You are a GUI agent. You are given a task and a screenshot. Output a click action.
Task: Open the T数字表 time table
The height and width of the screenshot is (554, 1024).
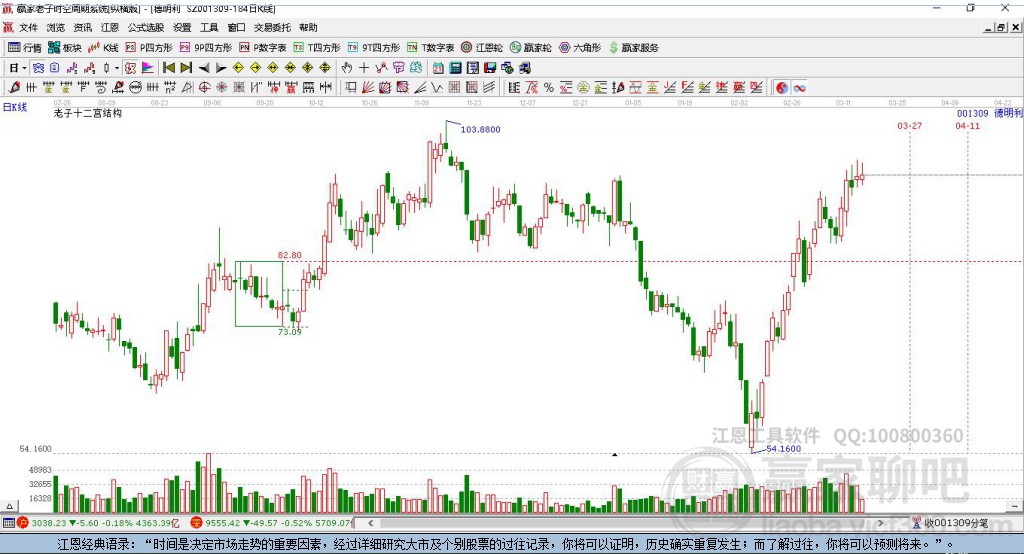click(430, 48)
